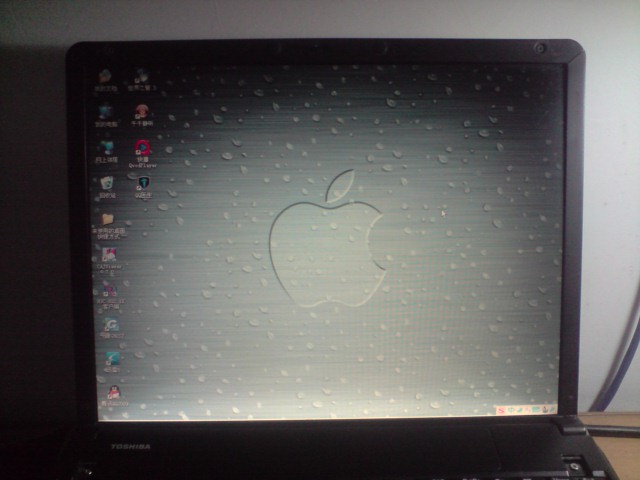
Task: Open the Recycle Bin icon
Action: click(107, 187)
